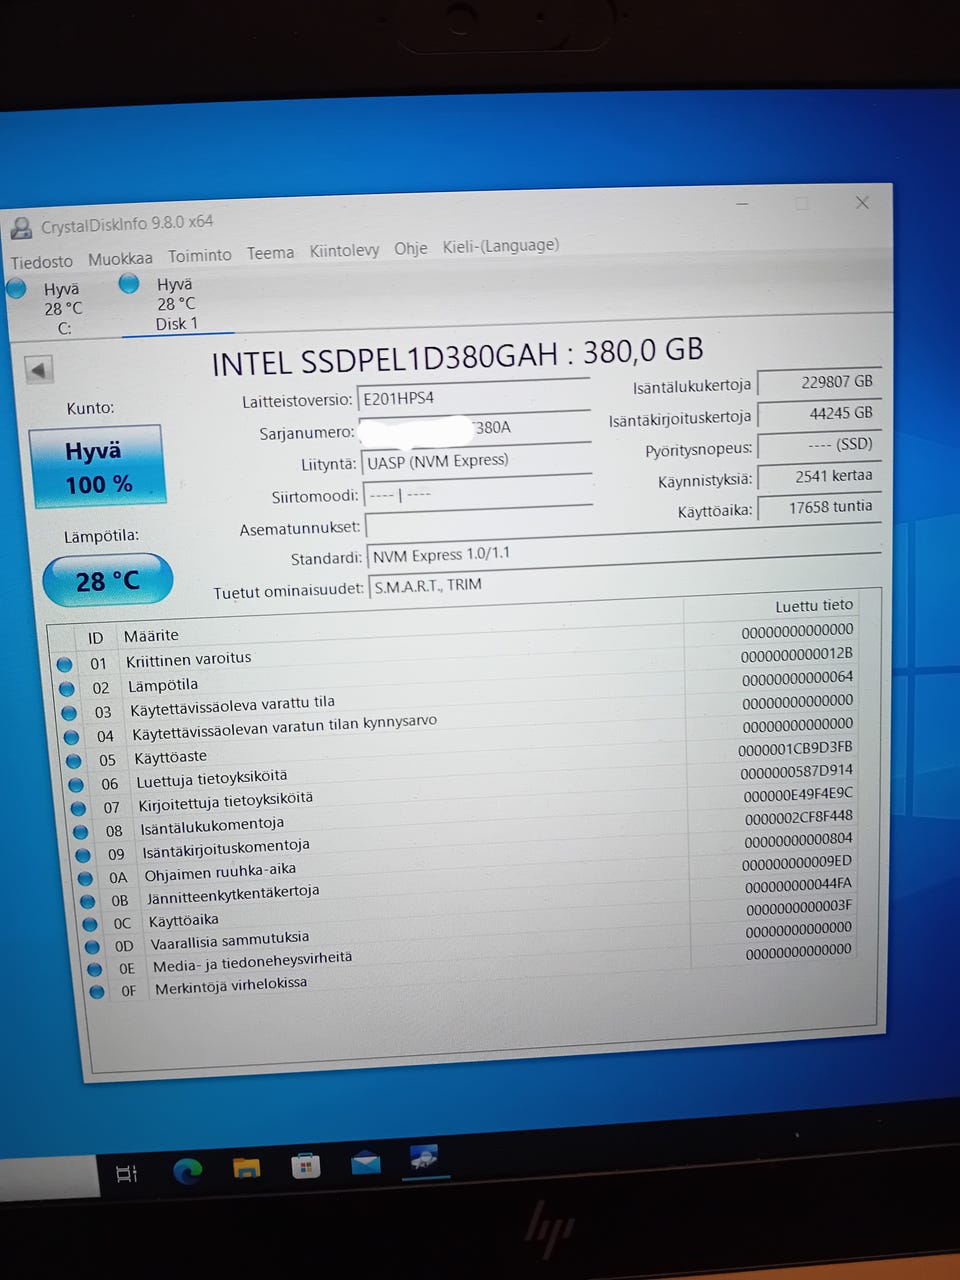Click the Luettu tieto column header
Screen dimensions: 960x1280
(814, 606)
